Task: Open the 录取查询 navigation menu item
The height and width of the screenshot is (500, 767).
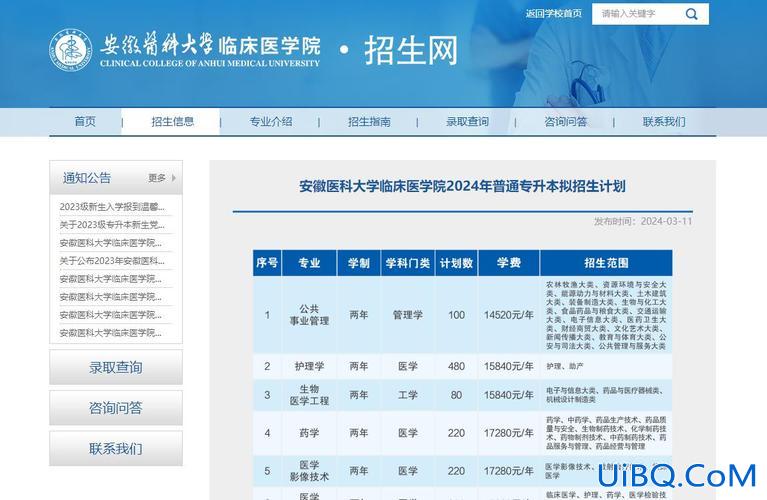Action: 468,121
